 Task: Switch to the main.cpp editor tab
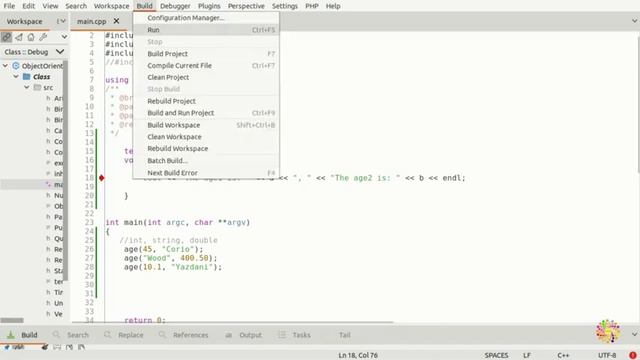pos(91,21)
